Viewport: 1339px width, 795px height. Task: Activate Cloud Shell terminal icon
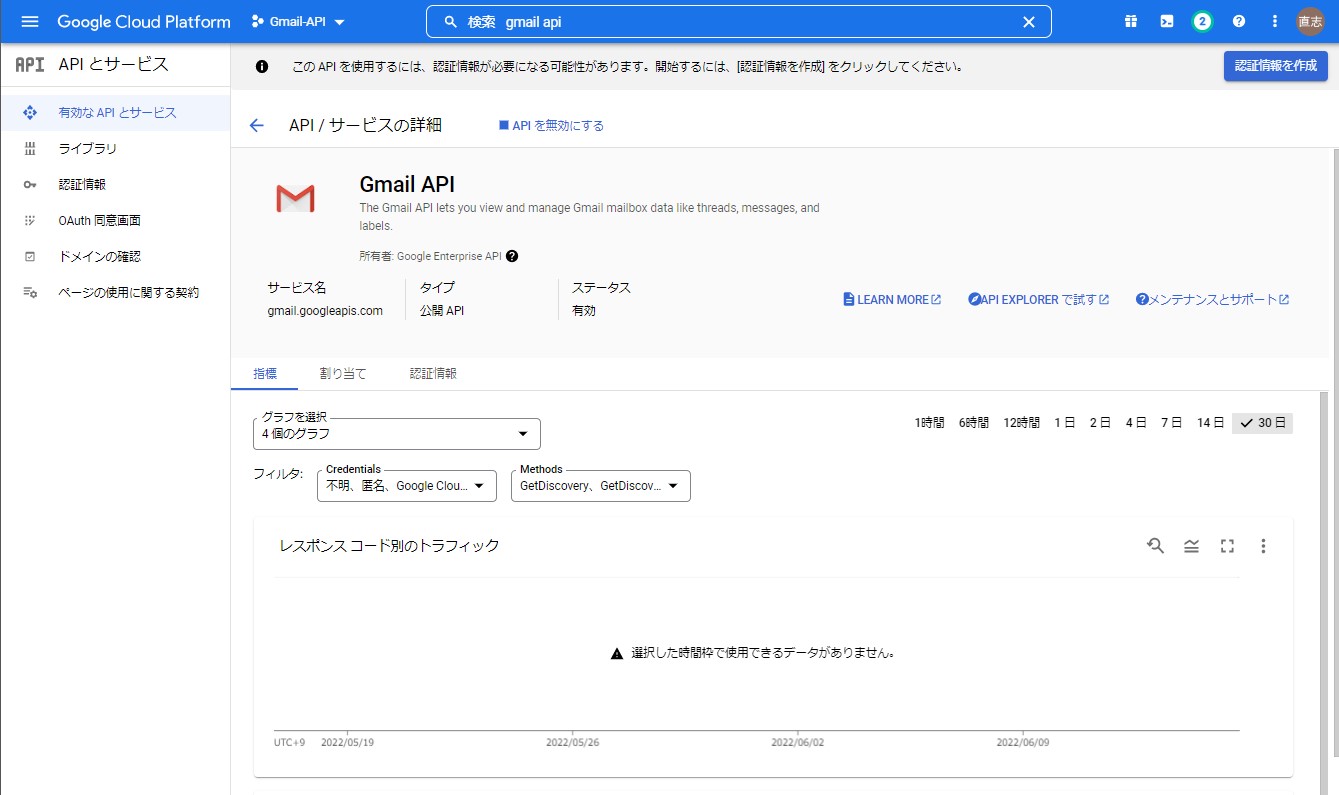click(1167, 22)
